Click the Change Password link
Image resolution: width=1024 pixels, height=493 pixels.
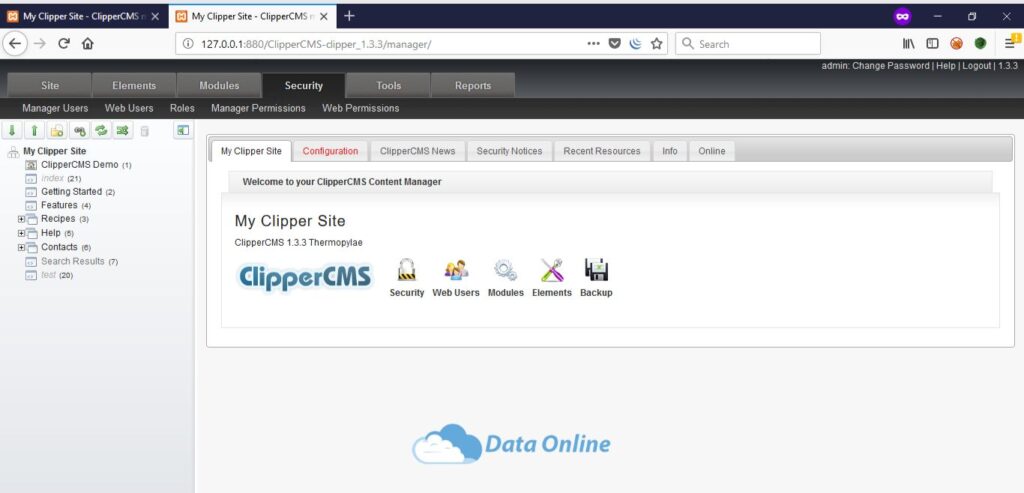click(890, 66)
